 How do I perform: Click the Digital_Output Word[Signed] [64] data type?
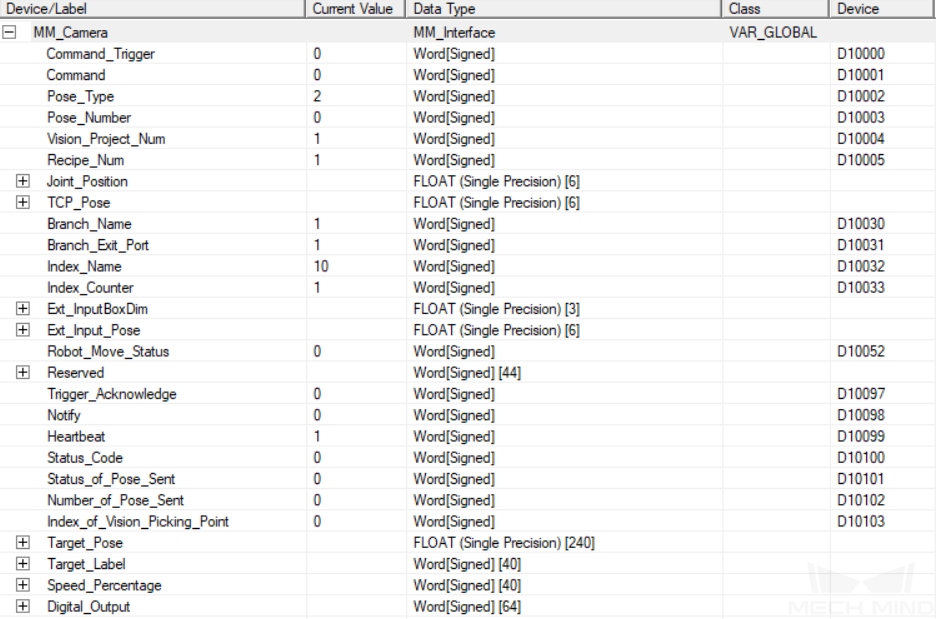pos(467,606)
